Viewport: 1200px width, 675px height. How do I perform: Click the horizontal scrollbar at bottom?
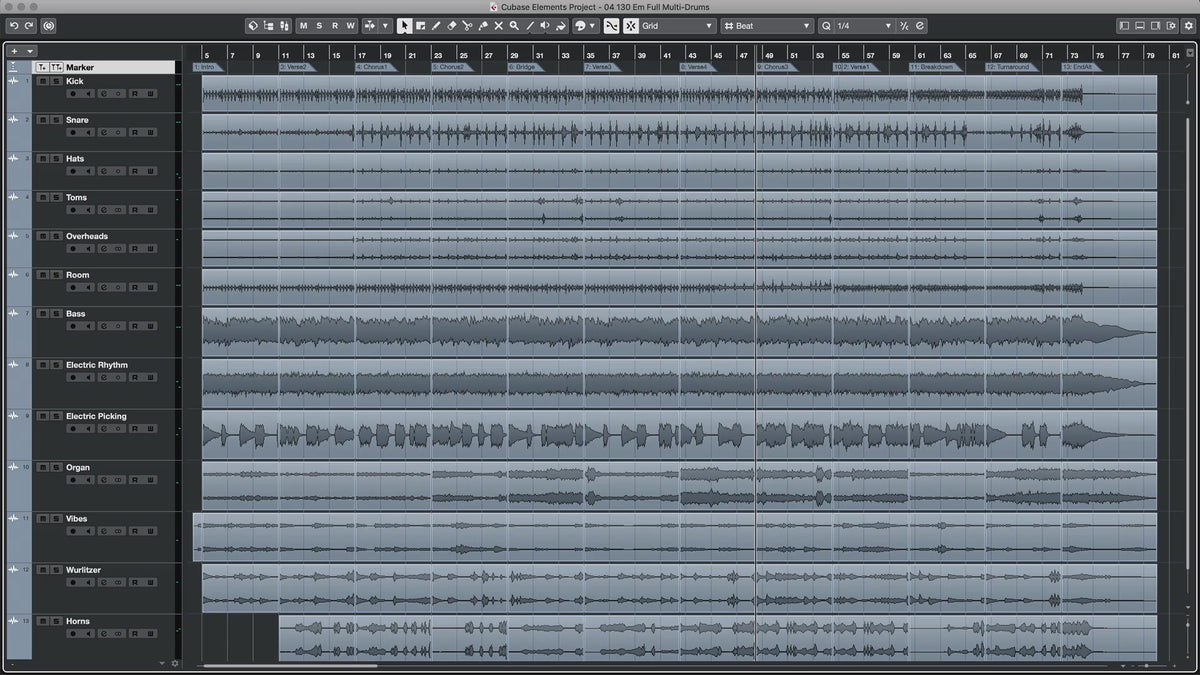290,665
